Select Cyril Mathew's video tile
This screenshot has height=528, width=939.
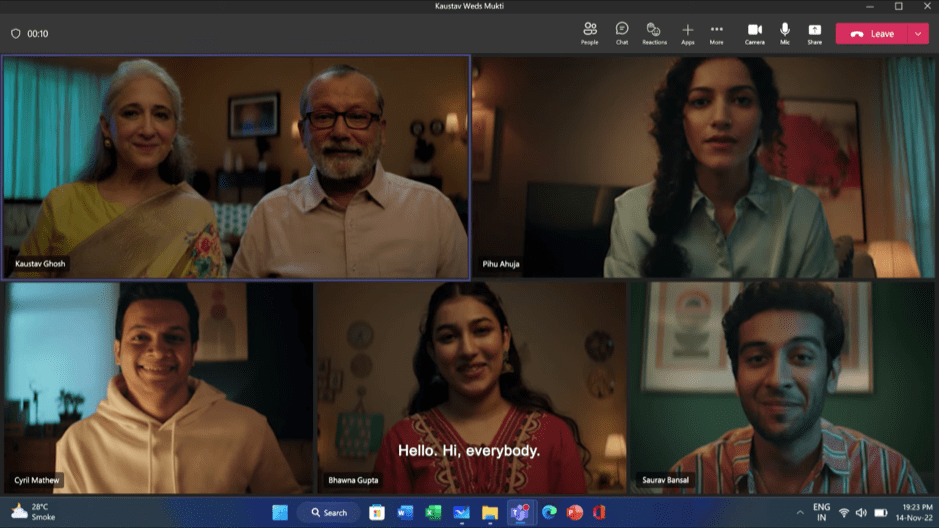[158, 388]
